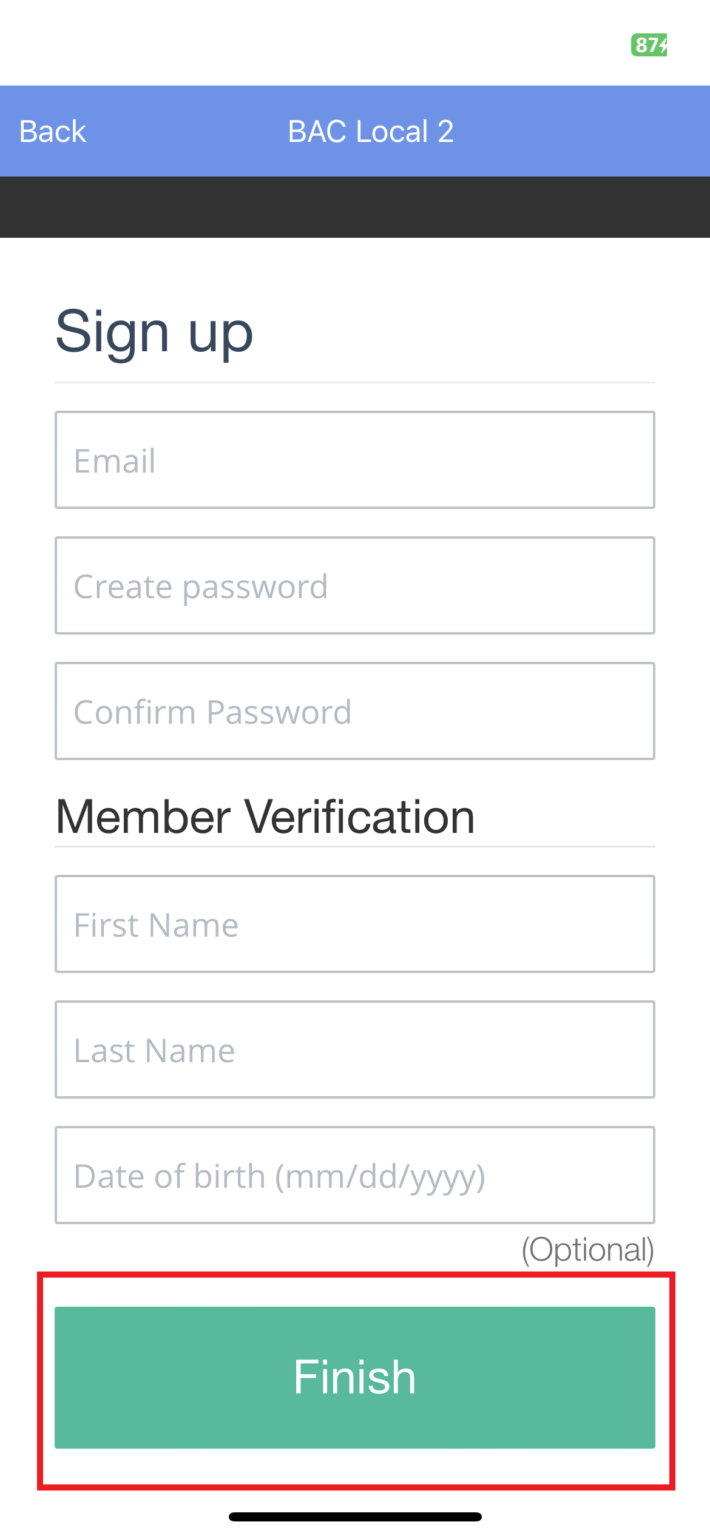Select the First Name field
The height and width of the screenshot is (1536, 710).
click(355, 924)
